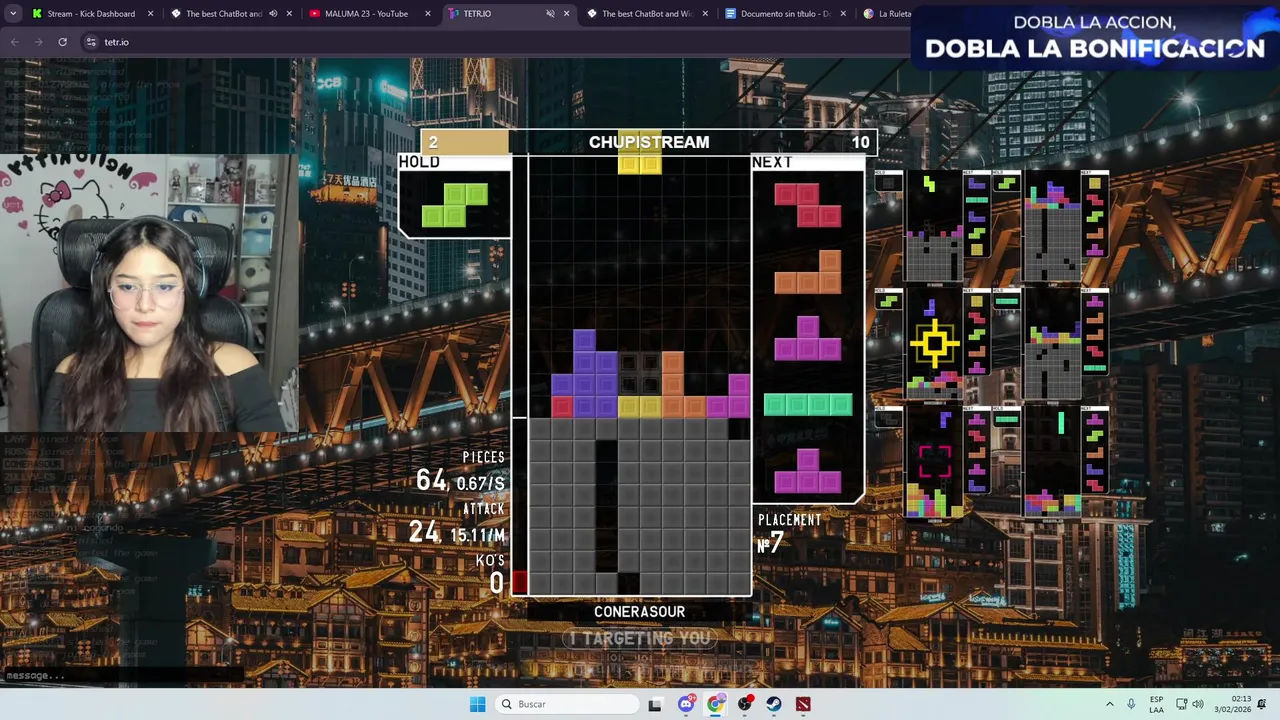Click the PIECES count of 64
The height and width of the screenshot is (720, 1280).
point(432,481)
